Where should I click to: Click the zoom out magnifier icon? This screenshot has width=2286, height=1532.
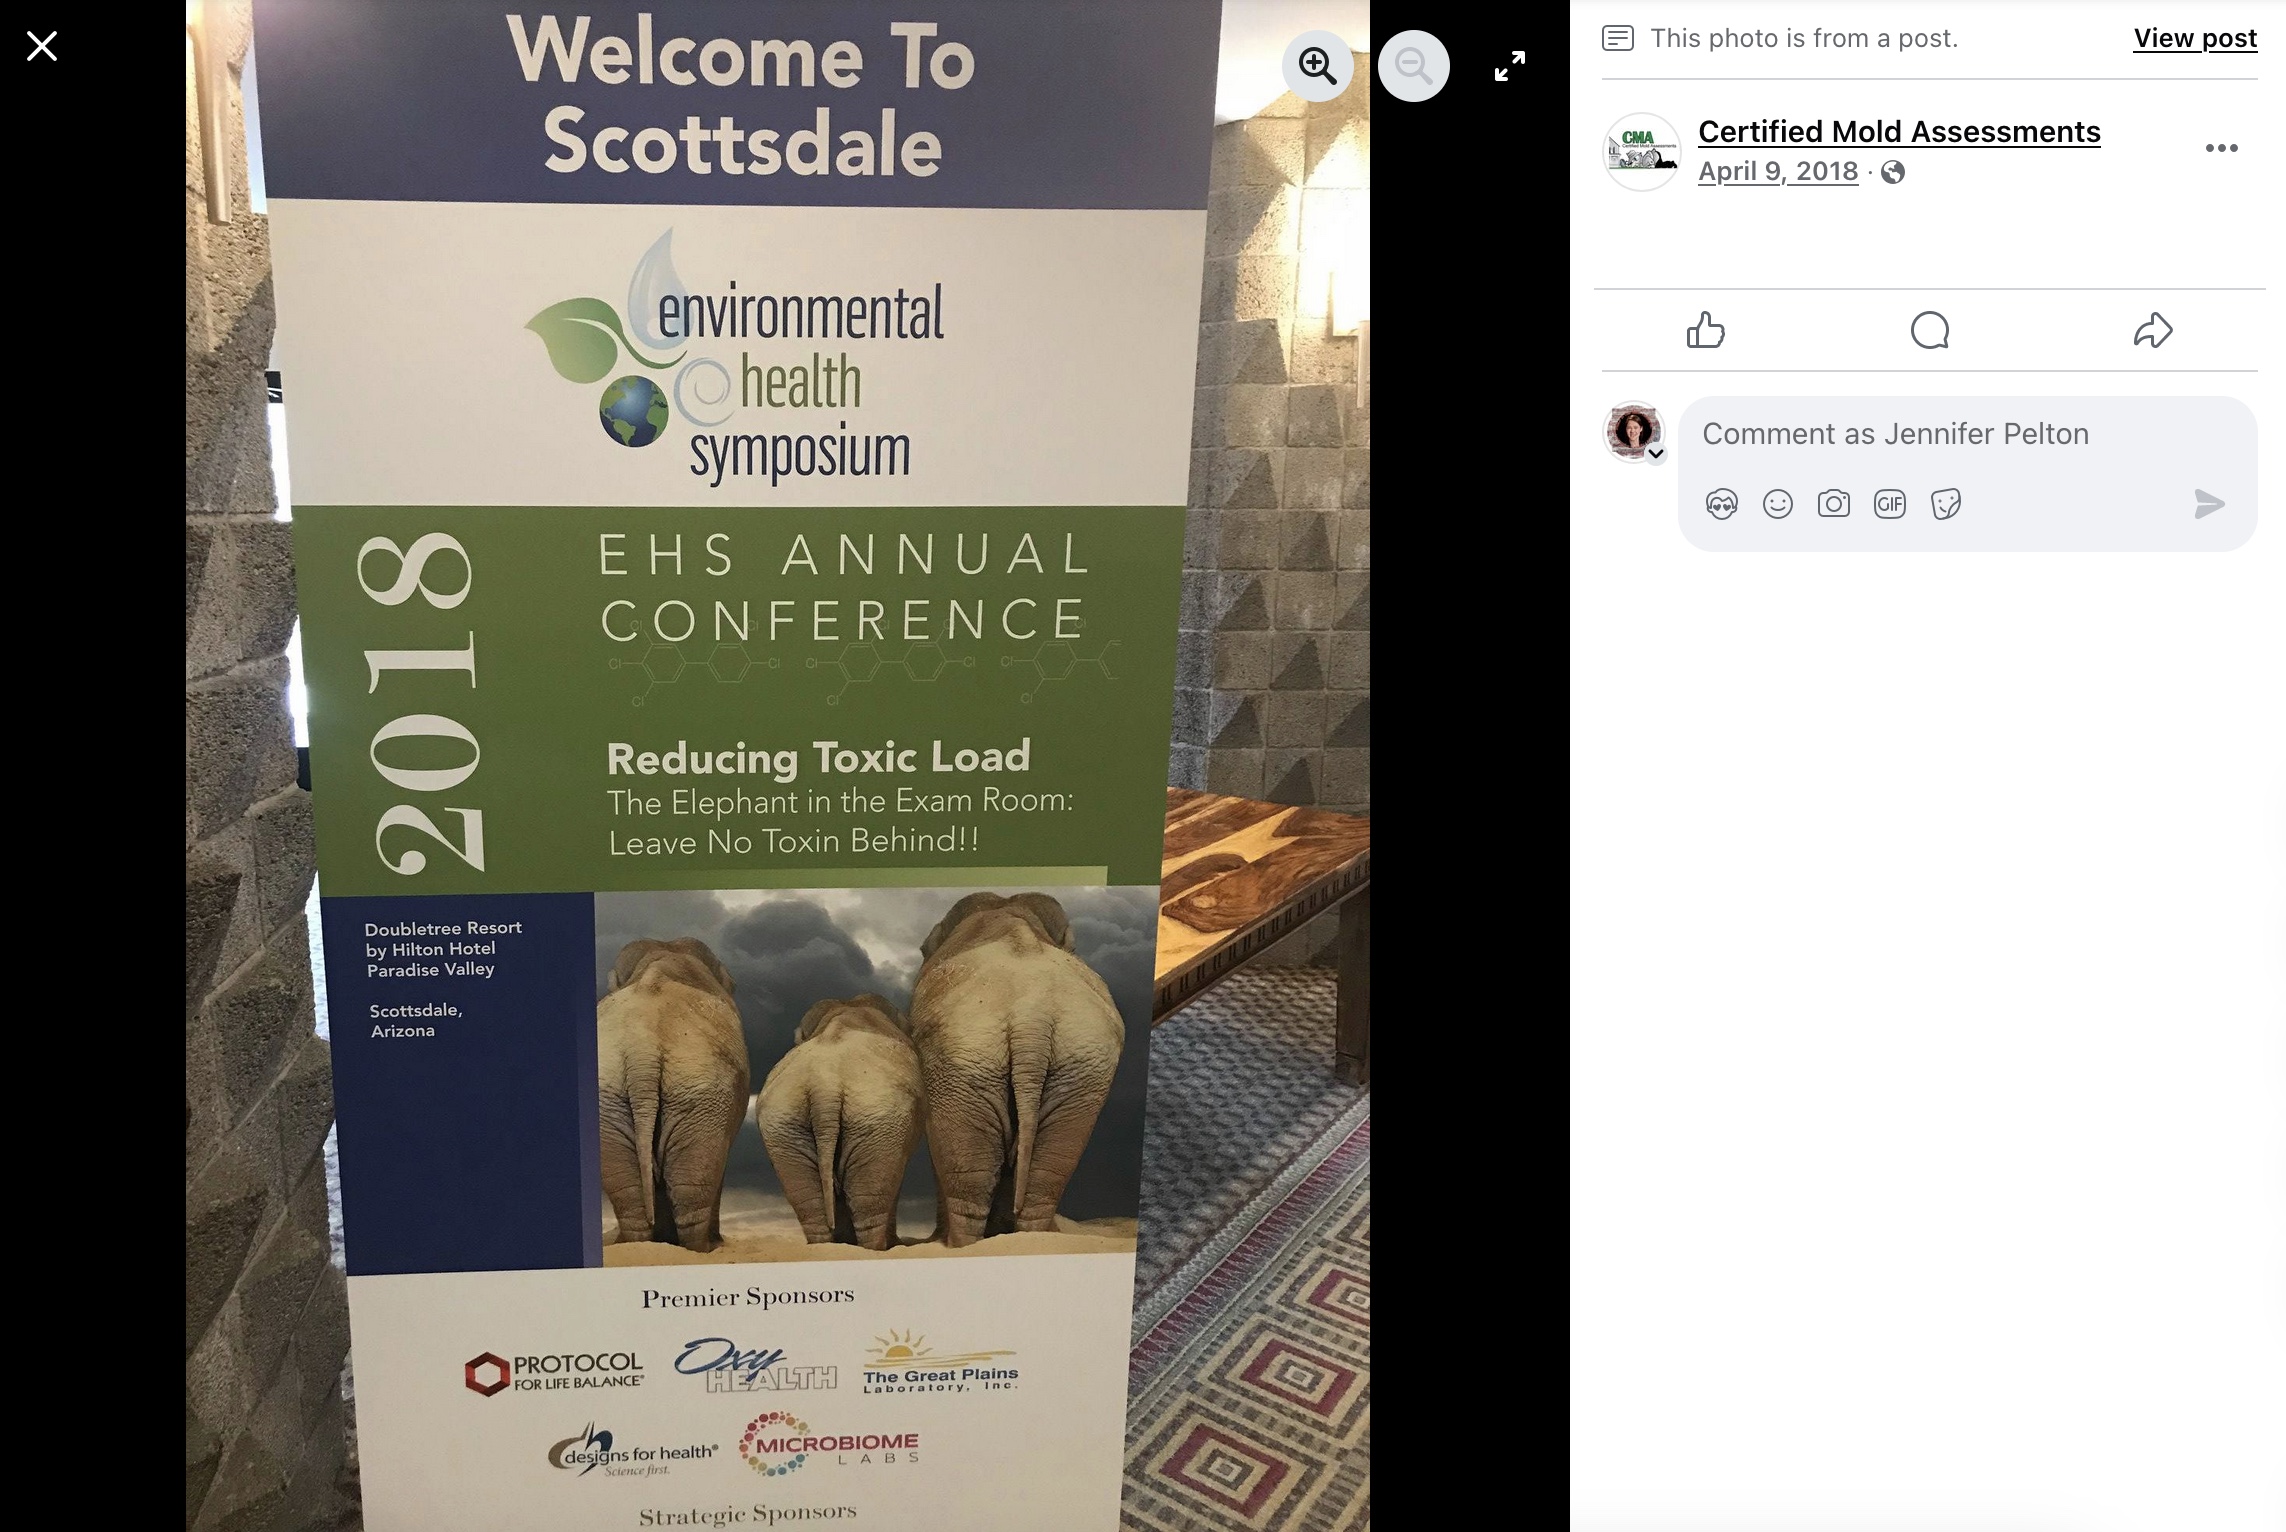tap(1413, 66)
